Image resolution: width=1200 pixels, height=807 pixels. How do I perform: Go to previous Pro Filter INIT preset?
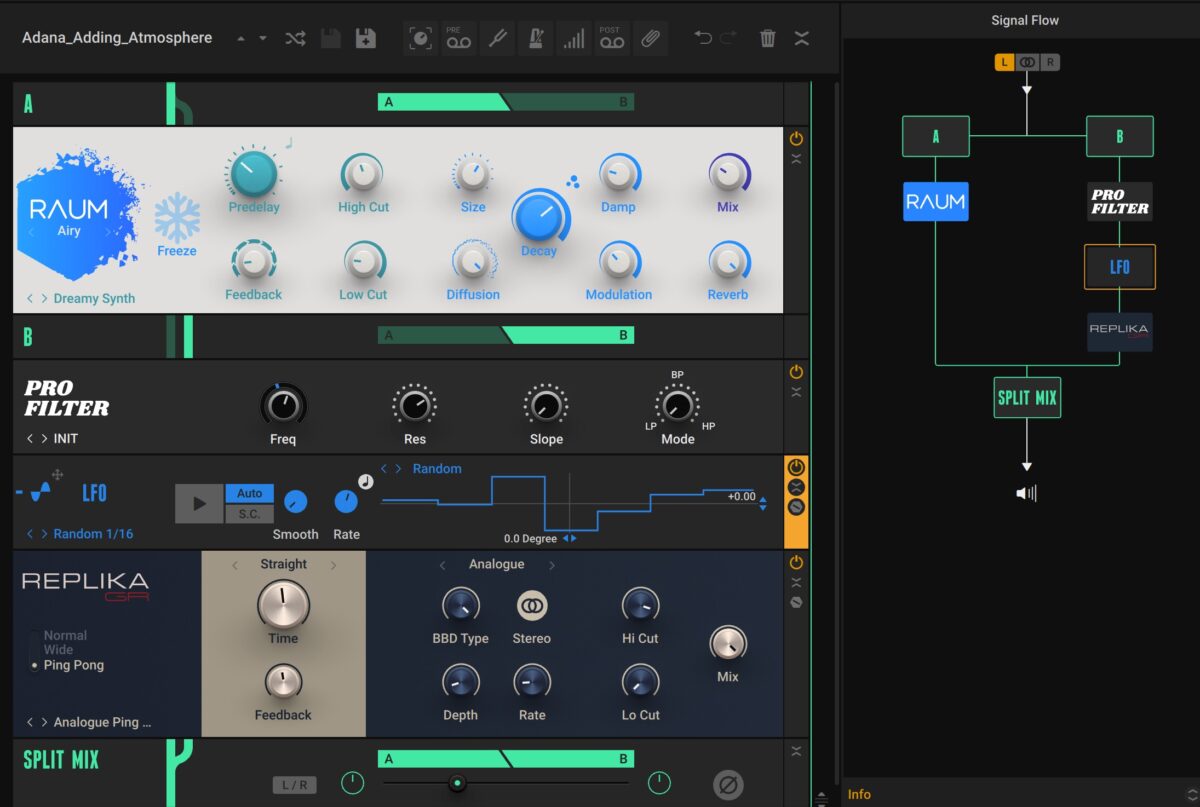[x=30, y=438]
